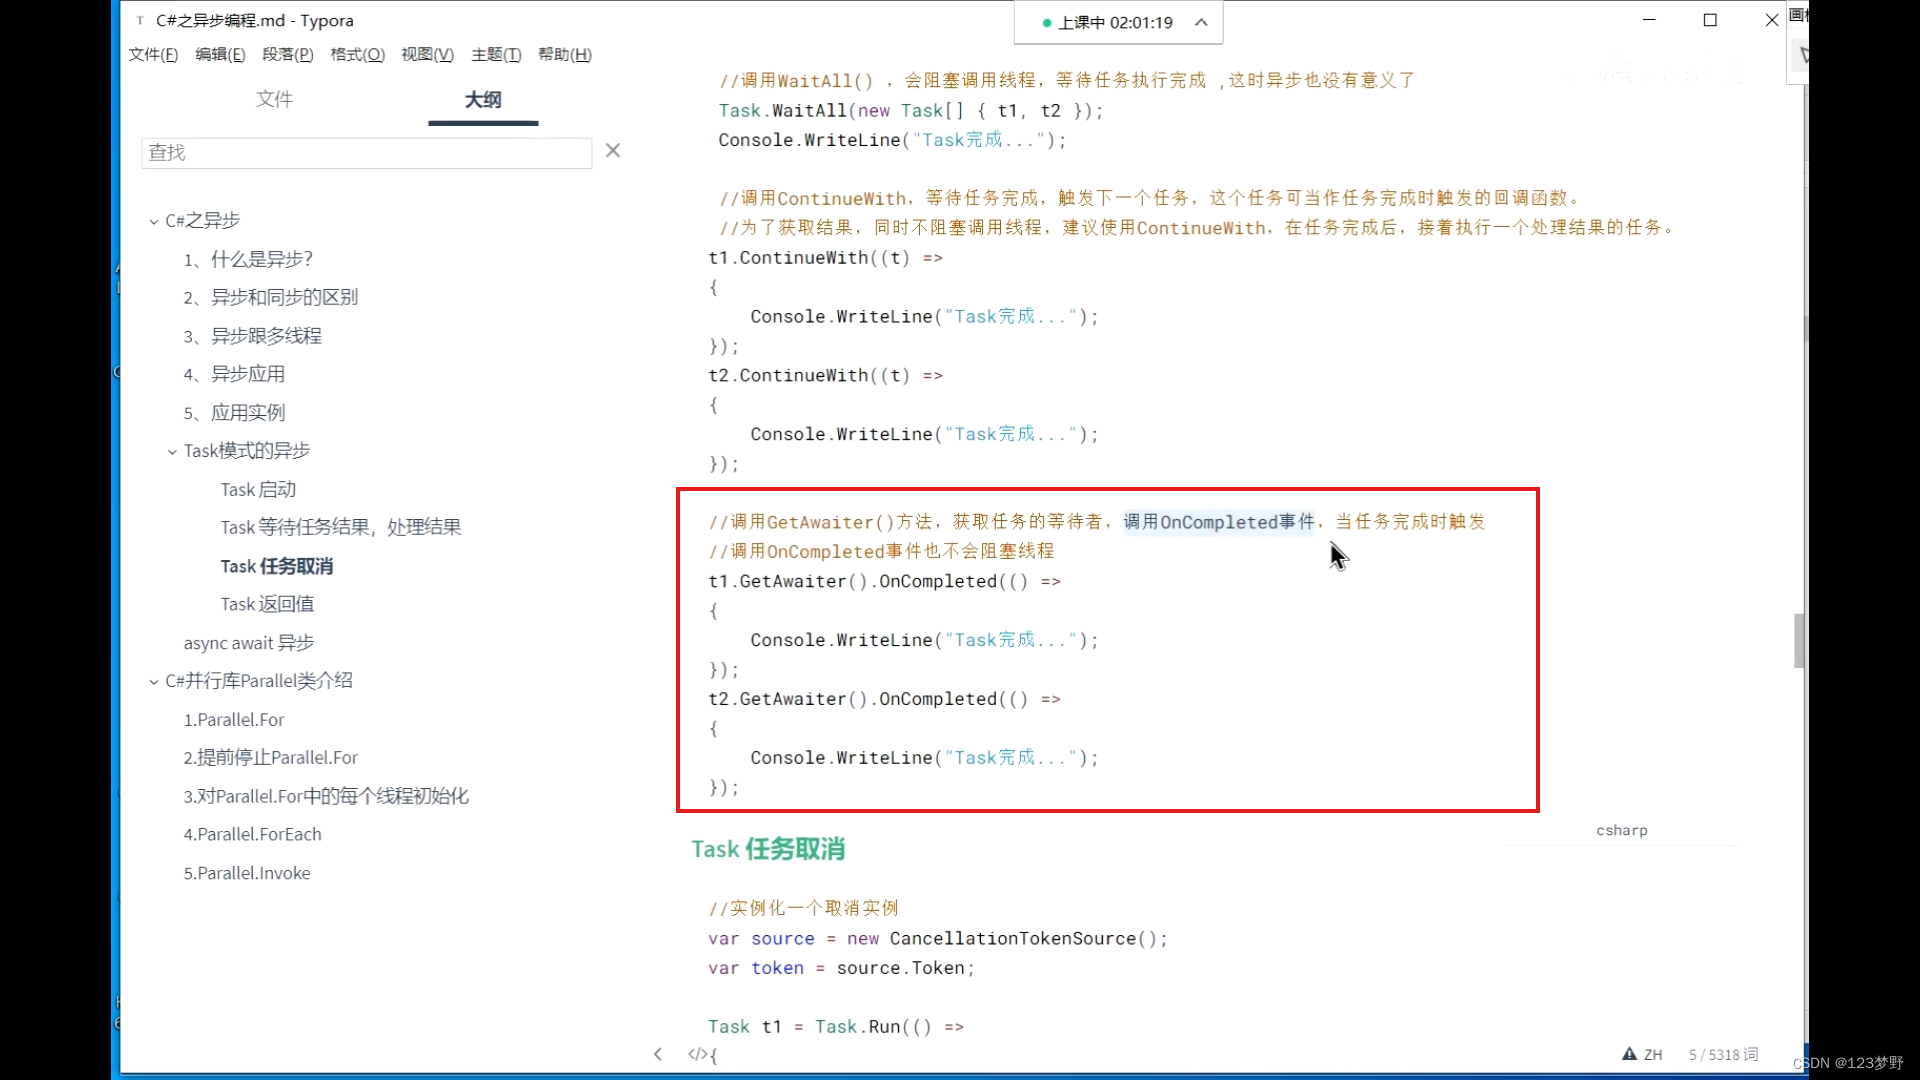Image resolution: width=1920 pixels, height=1080 pixels.
Task: Click the green class-in-session status dot
Action: (x=1047, y=23)
